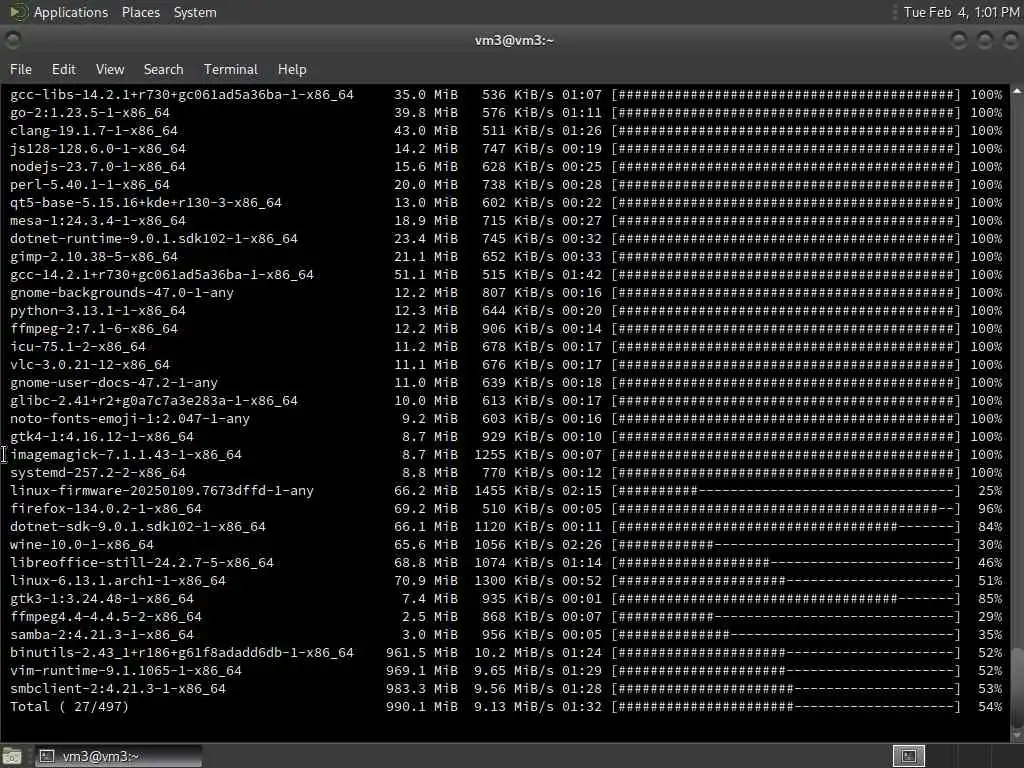Click the vm3@vm3:~ taskbar window button
The width and height of the screenshot is (1024, 768).
pos(118,756)
